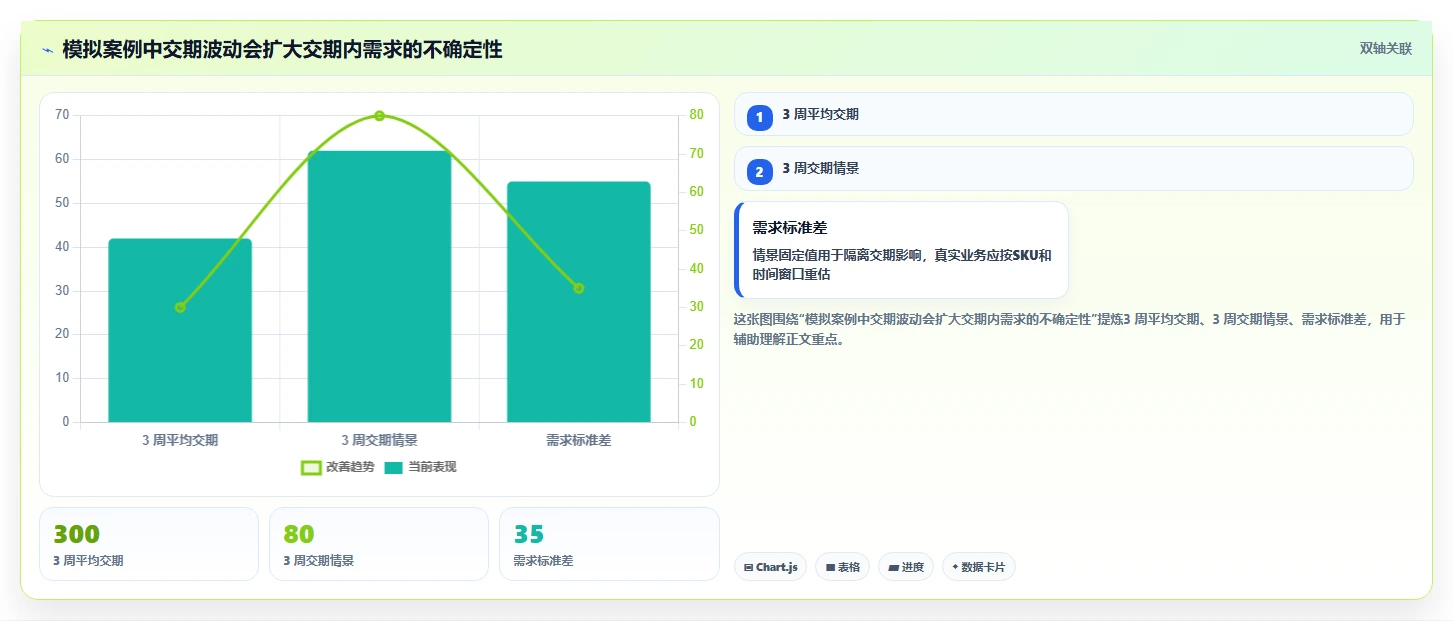Open the 需求标准差 note card
The height and width of the screenshot is (621, 1453).
(901, 250)
